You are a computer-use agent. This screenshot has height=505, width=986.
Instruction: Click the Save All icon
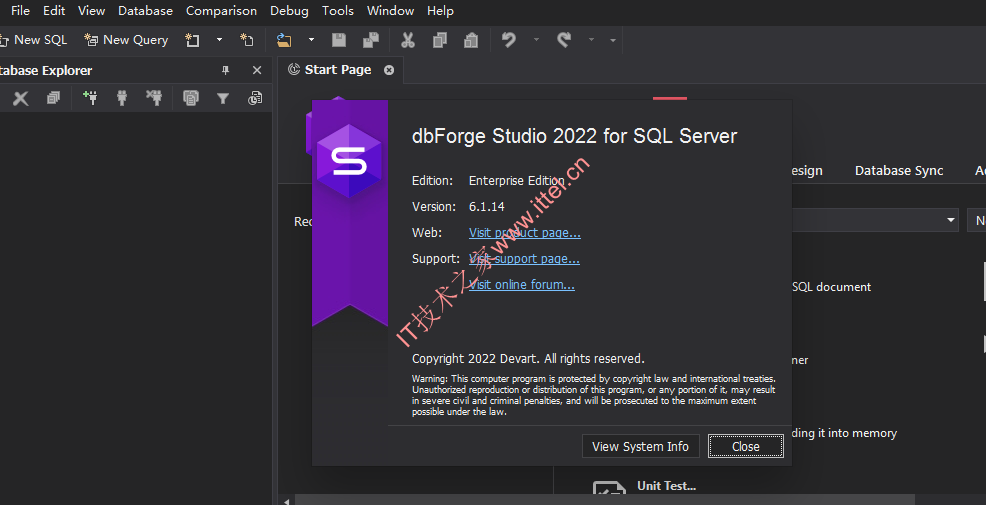[371, 40]
